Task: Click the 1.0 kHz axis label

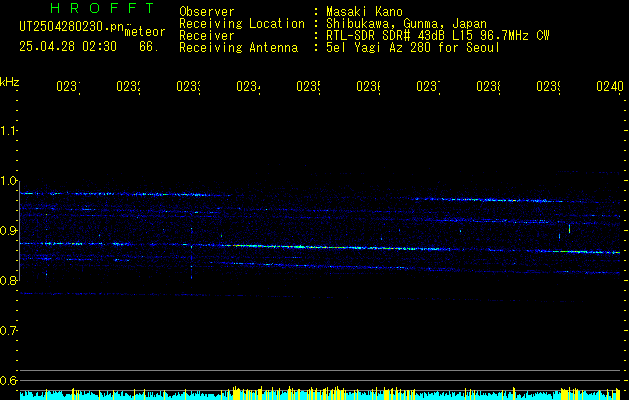Action: pos(8,181)
